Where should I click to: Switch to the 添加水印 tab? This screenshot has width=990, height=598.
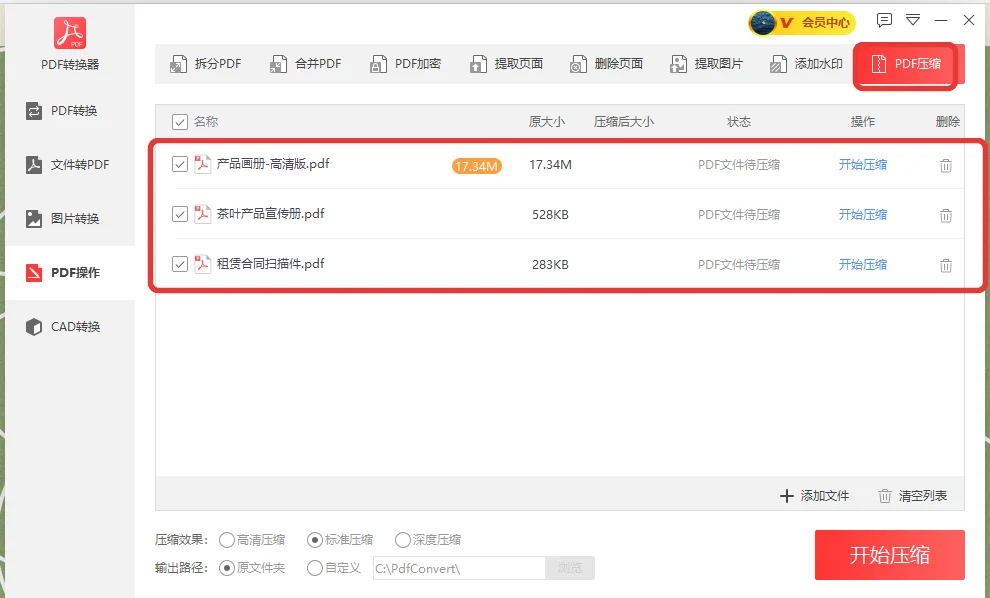point(806,64)
